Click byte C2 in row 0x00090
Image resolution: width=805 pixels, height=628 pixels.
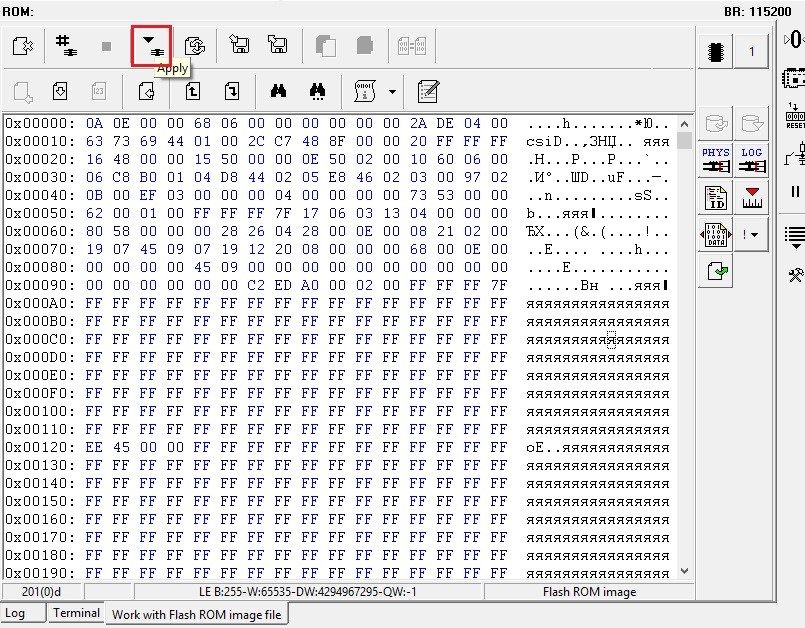[256, 286]
